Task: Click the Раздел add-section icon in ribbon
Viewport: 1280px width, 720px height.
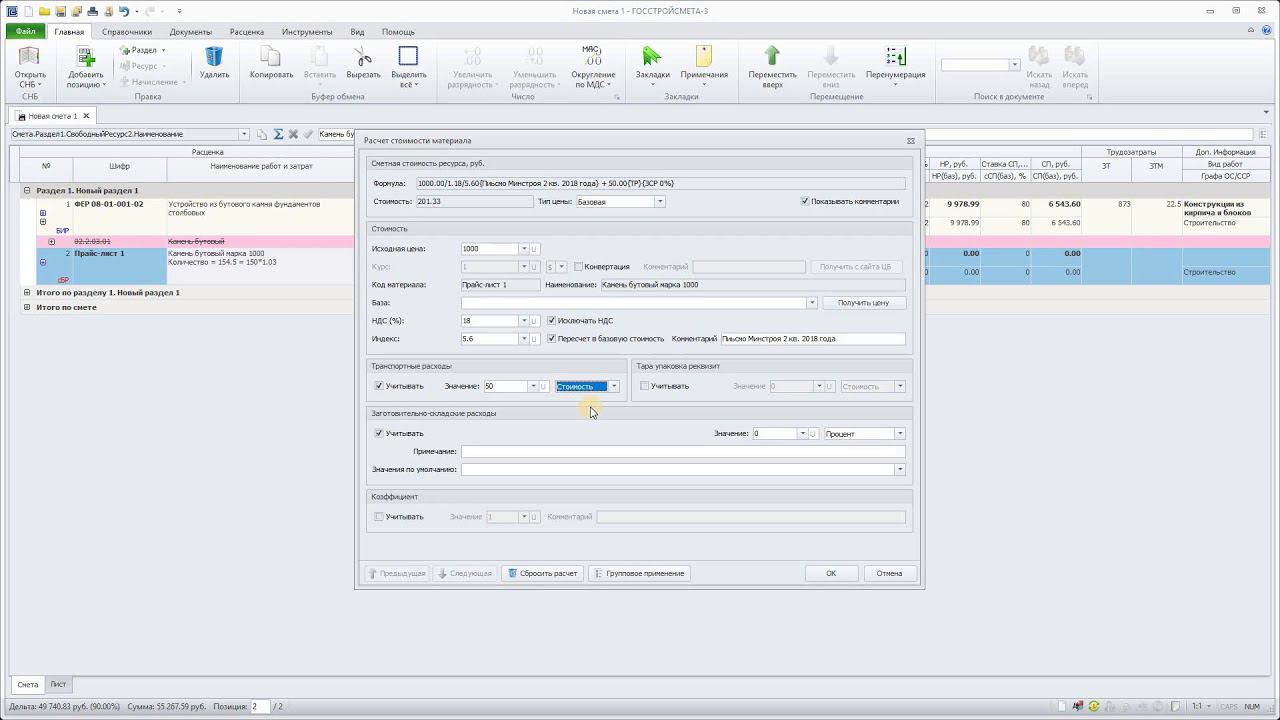Action: (125, 50)
